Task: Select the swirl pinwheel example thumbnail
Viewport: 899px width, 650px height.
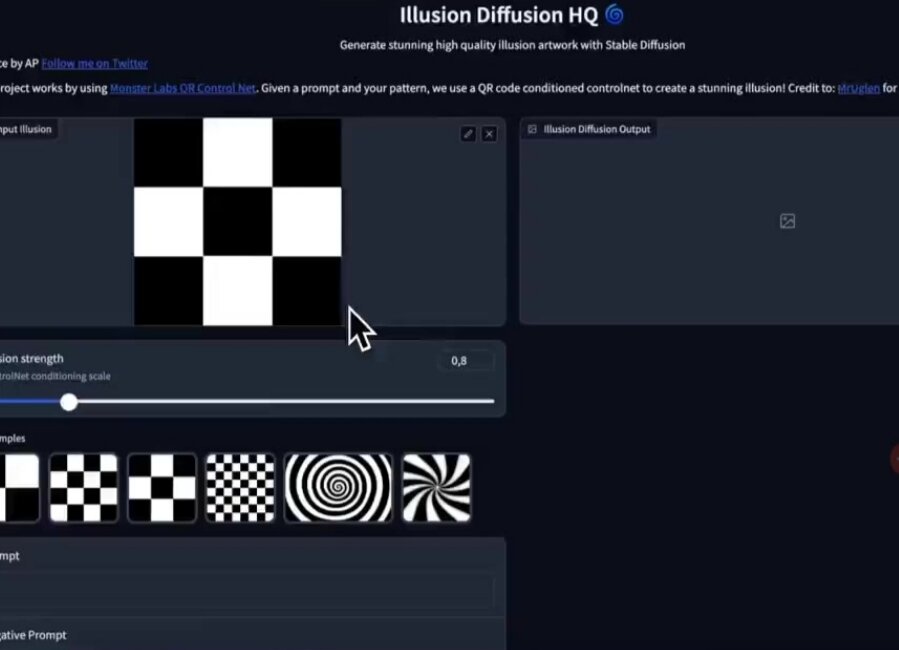Action: [436, 488]
